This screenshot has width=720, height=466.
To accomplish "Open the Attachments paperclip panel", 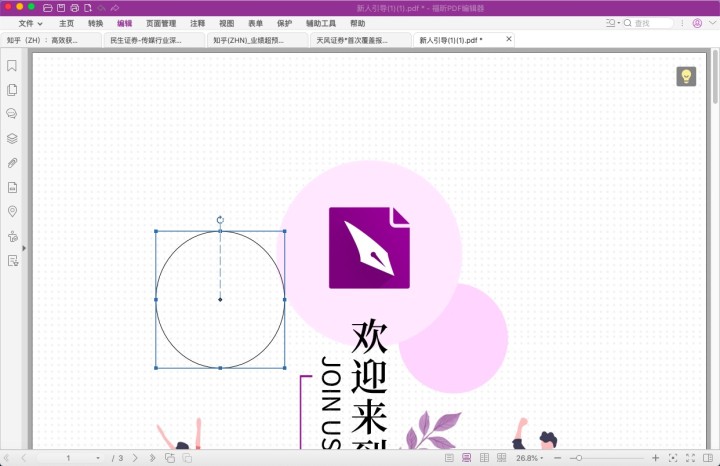I will pyautogui.click(x=13, y=162).
